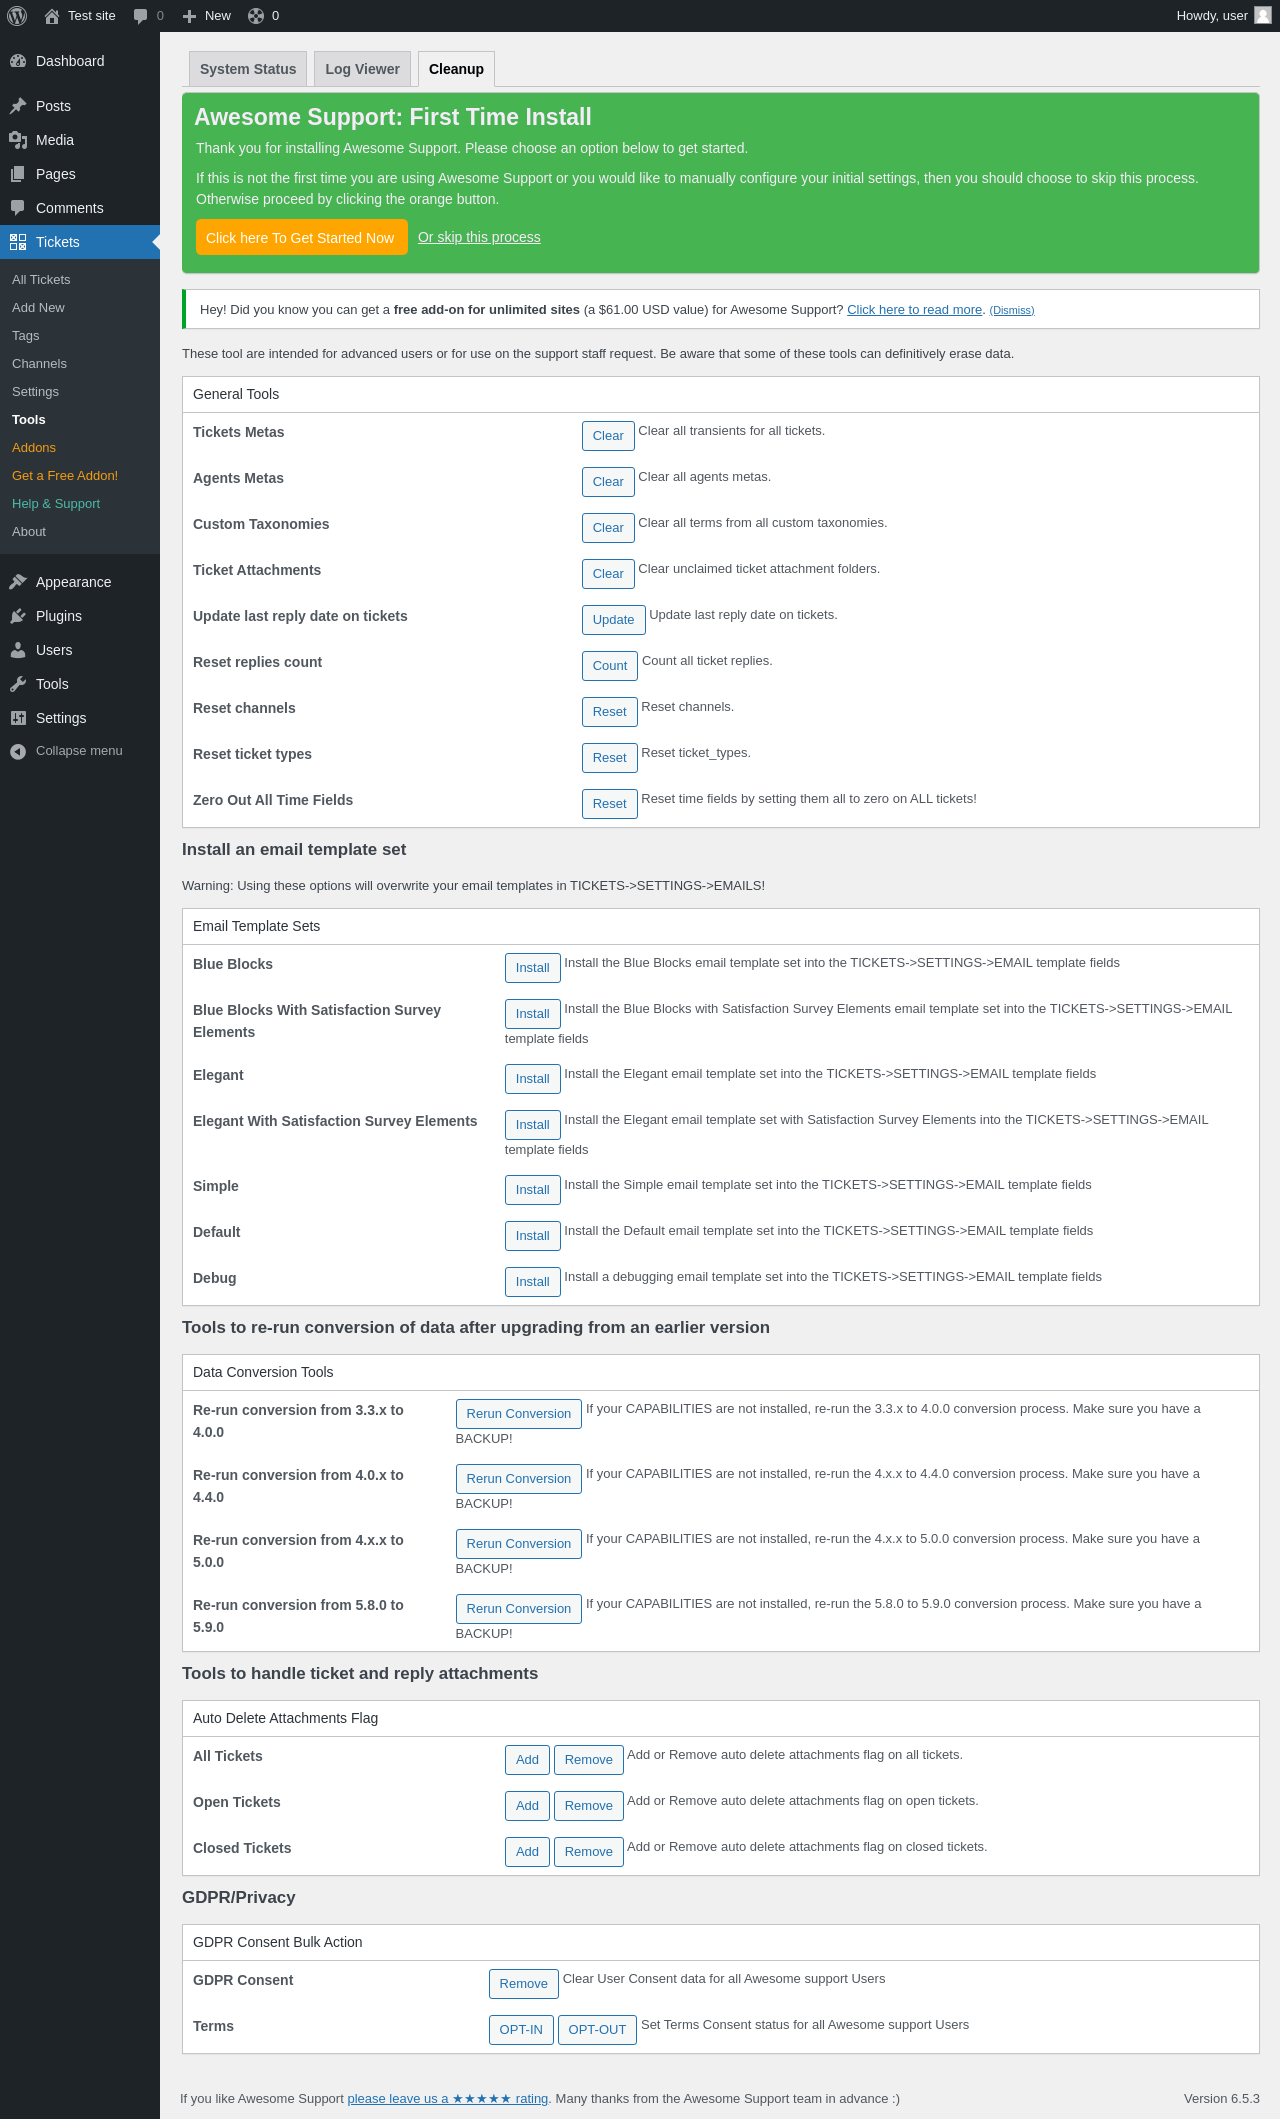Screen dimensions: 1280x2119
Task: Open Plugins via the plug icon
Action: click(18, 616)
